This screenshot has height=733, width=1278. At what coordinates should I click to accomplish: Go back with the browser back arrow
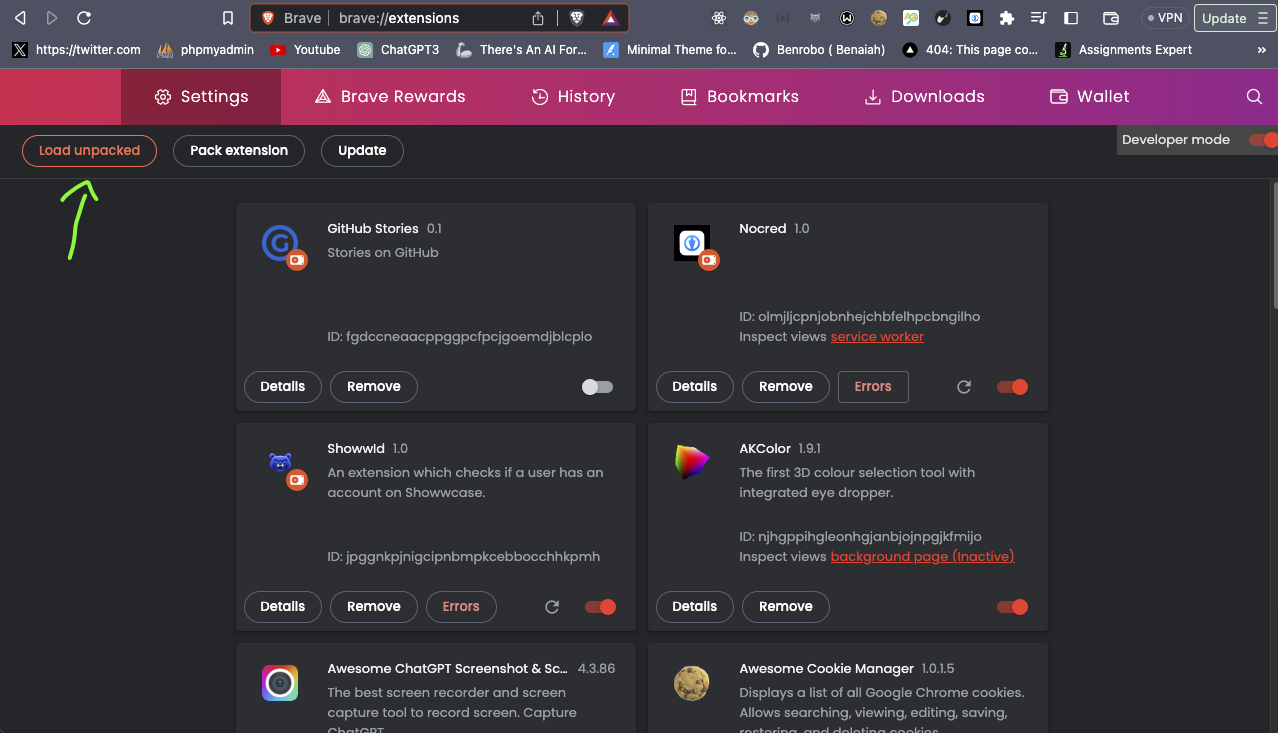tap(20, 18)
